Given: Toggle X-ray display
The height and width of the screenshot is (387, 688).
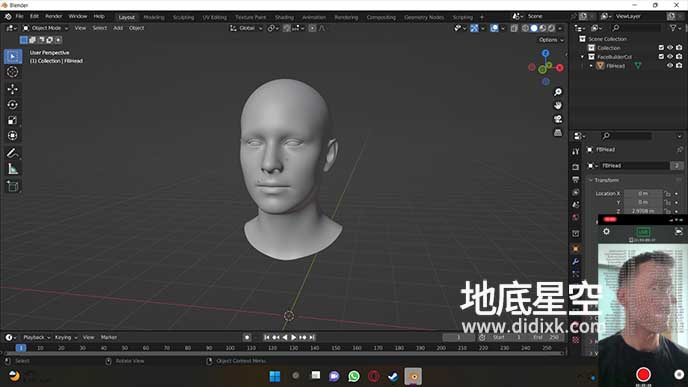Looking at the screenshot, I should pos(514,28).
